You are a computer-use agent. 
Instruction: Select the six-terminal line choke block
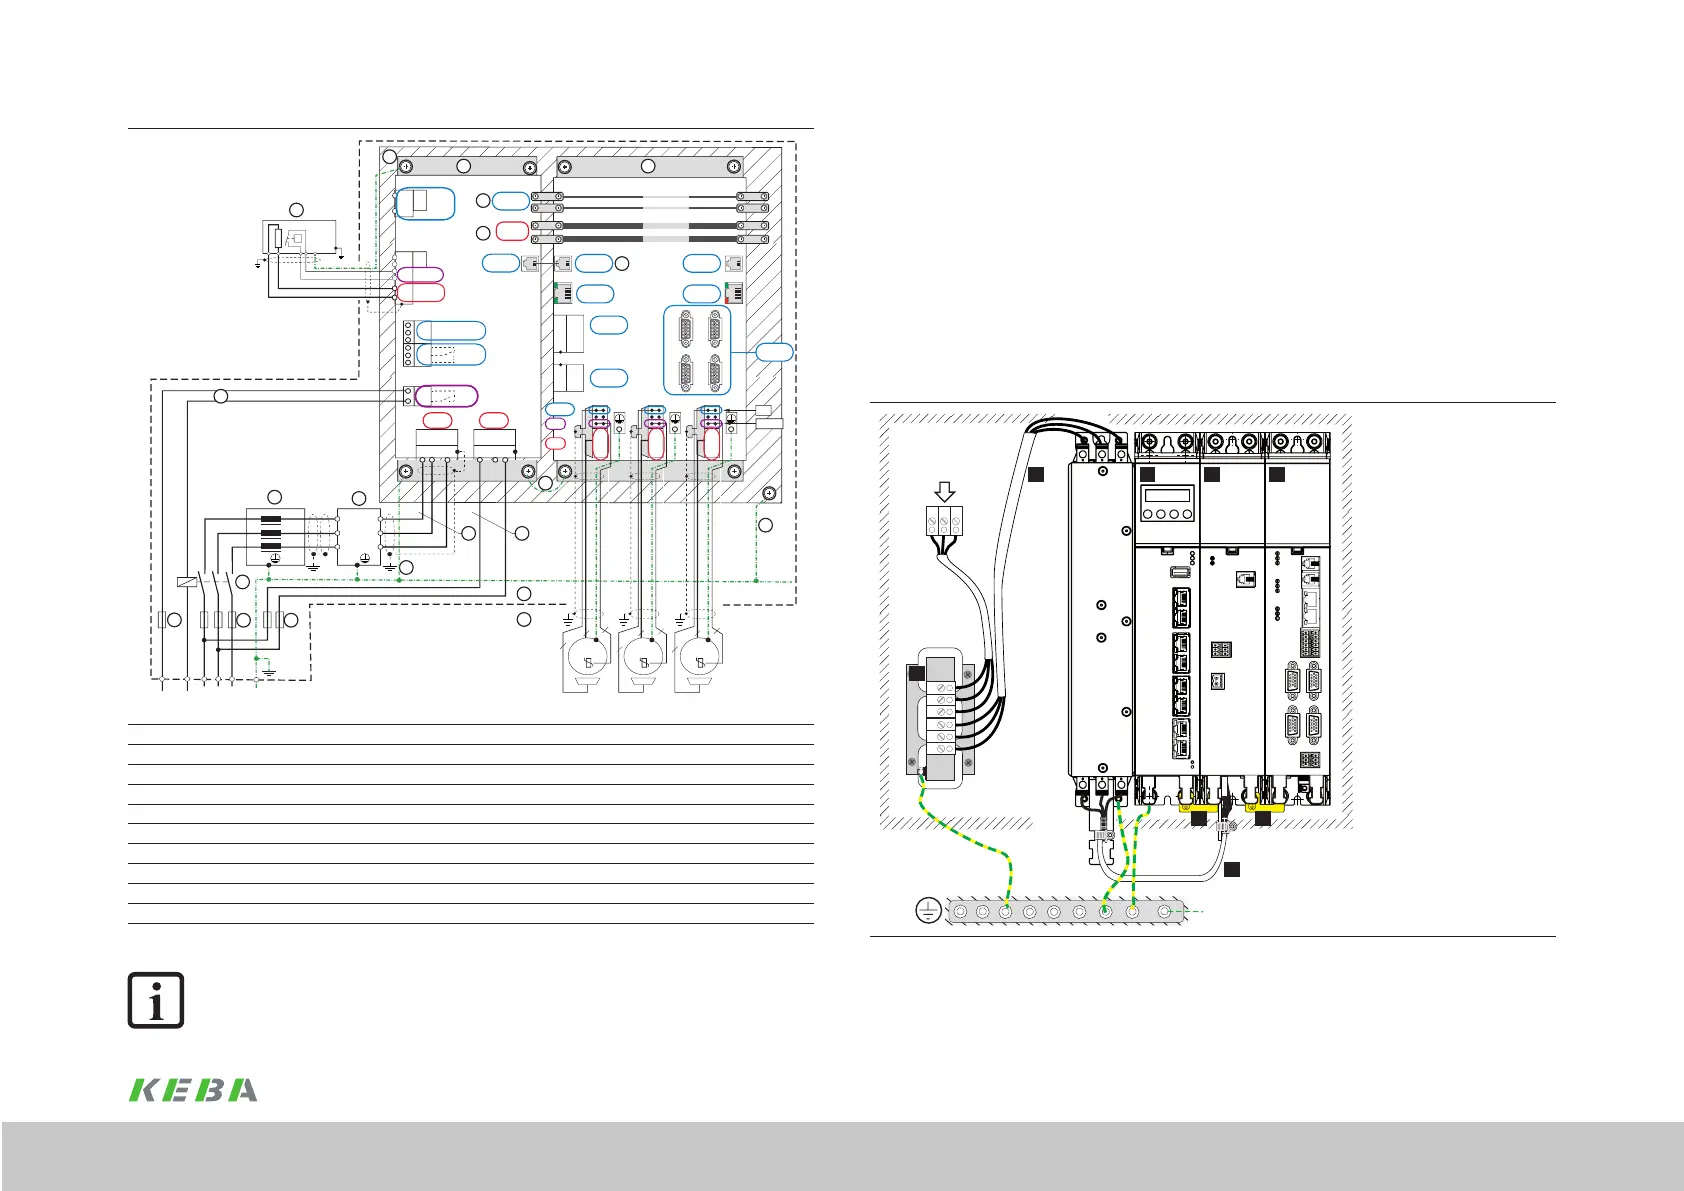coord(942,717)
